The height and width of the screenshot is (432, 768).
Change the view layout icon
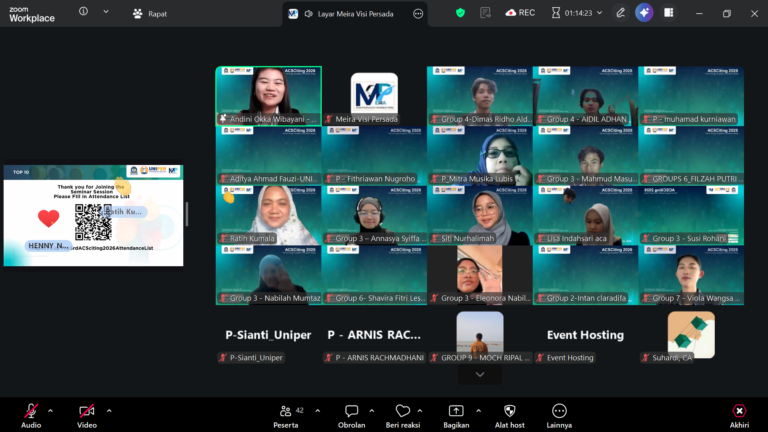(669, 13)
